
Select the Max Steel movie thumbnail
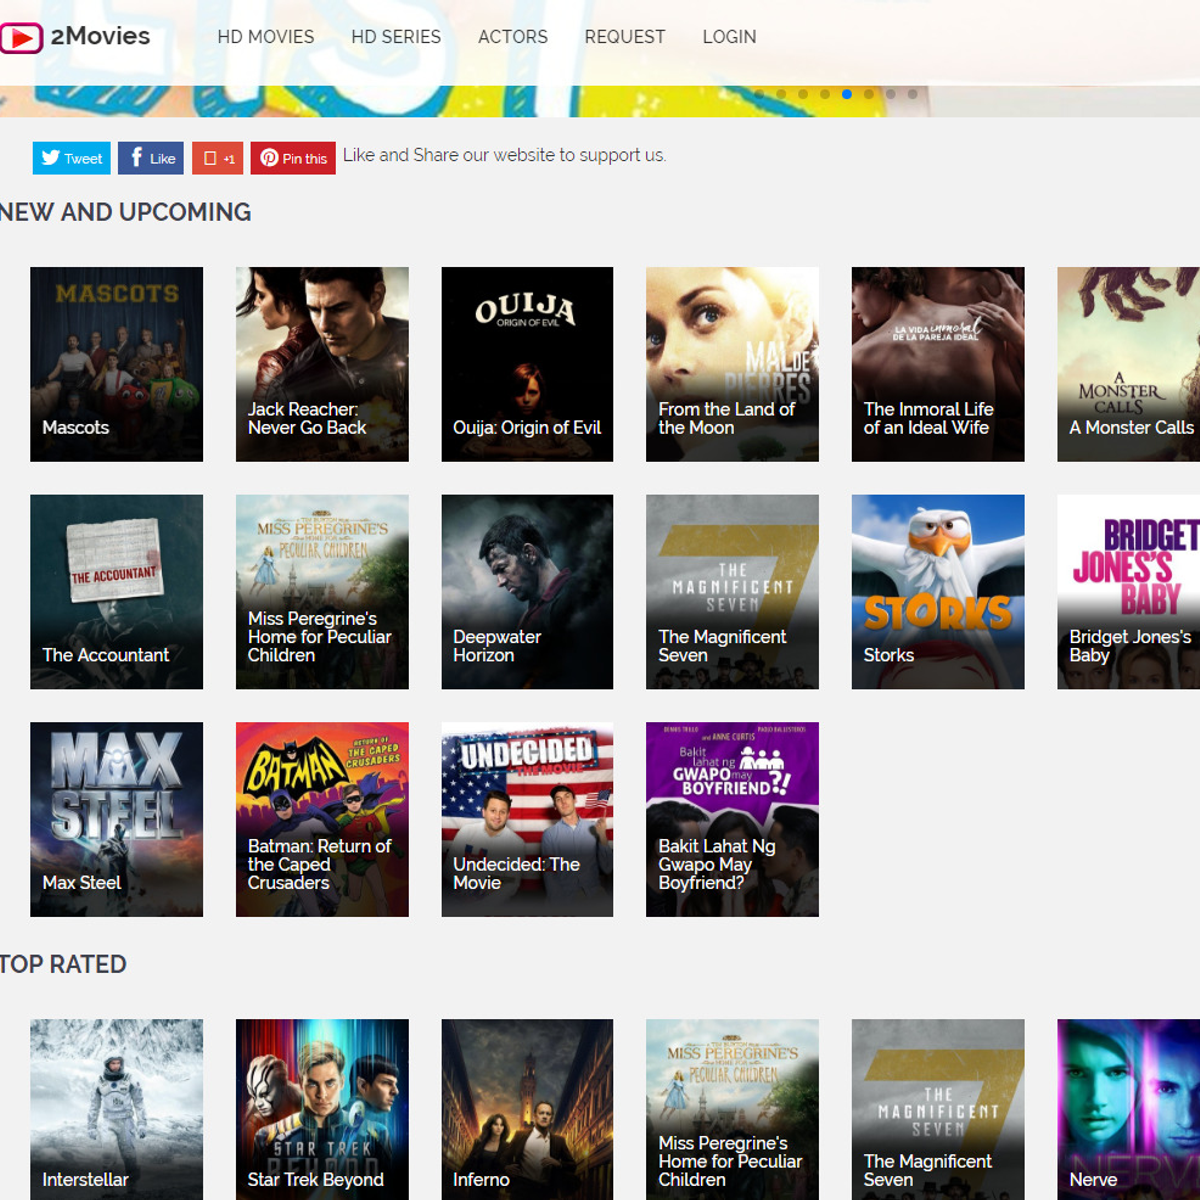coord(116,819)
